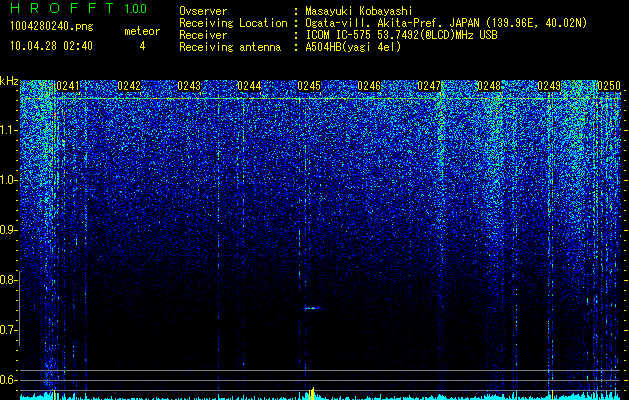Click the 0243 time marker

click(x=189, y=86)
